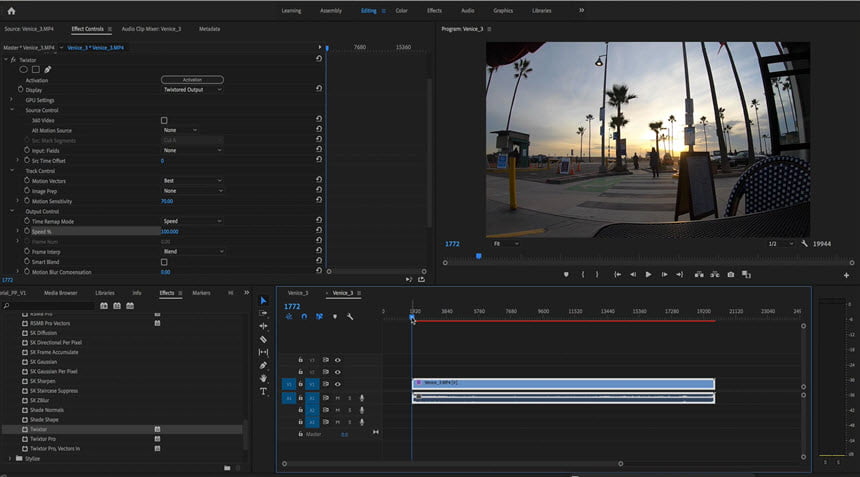The width and height of the screenshot is (860, 477).
Task: Step back one frame
Action: point(633,275)
